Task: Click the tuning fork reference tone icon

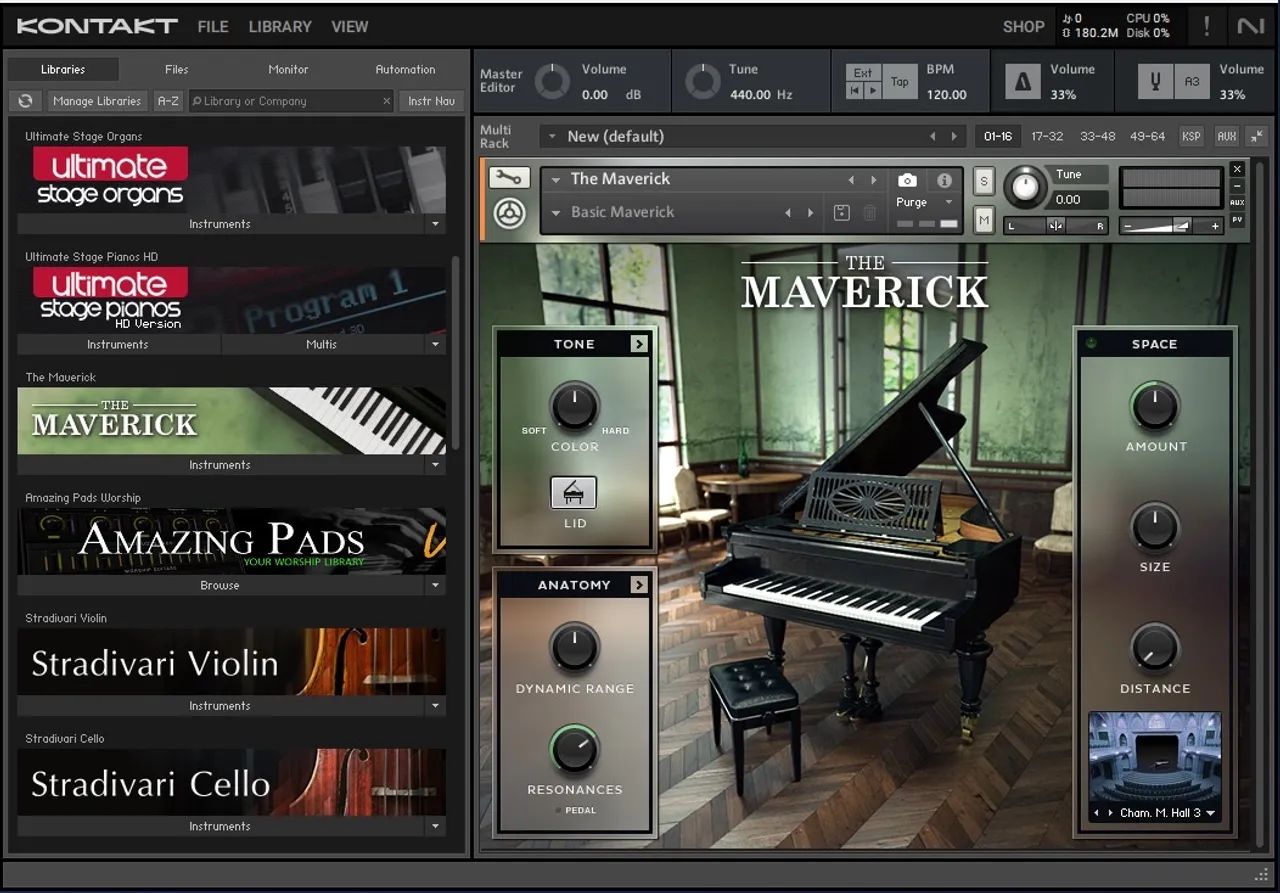Action: tap(1155, 82)
